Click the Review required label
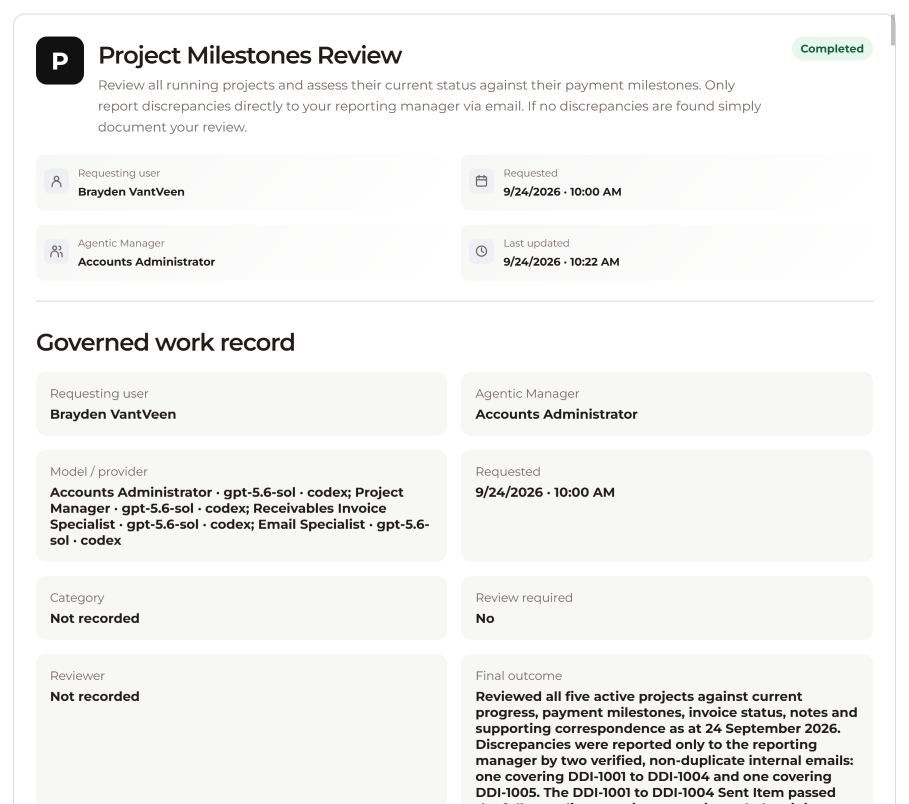This screenshot has width=909, height=804. coord(524,598)
